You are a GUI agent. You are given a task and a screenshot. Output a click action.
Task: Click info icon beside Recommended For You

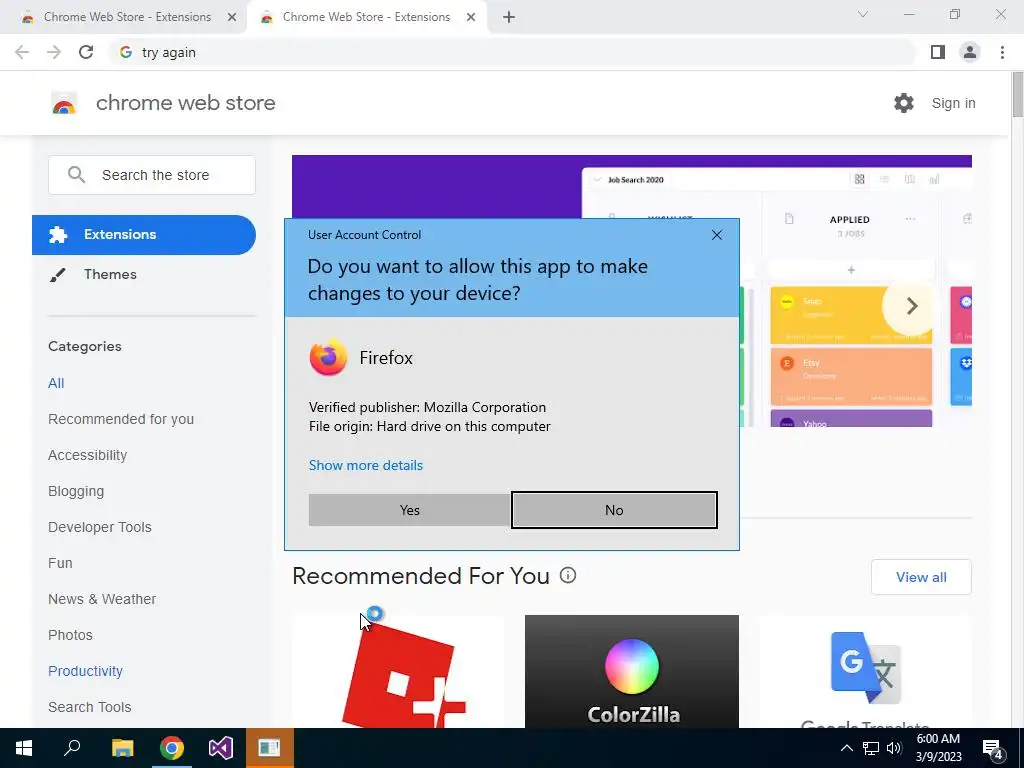pyautogui.click(x=568, y=575)
